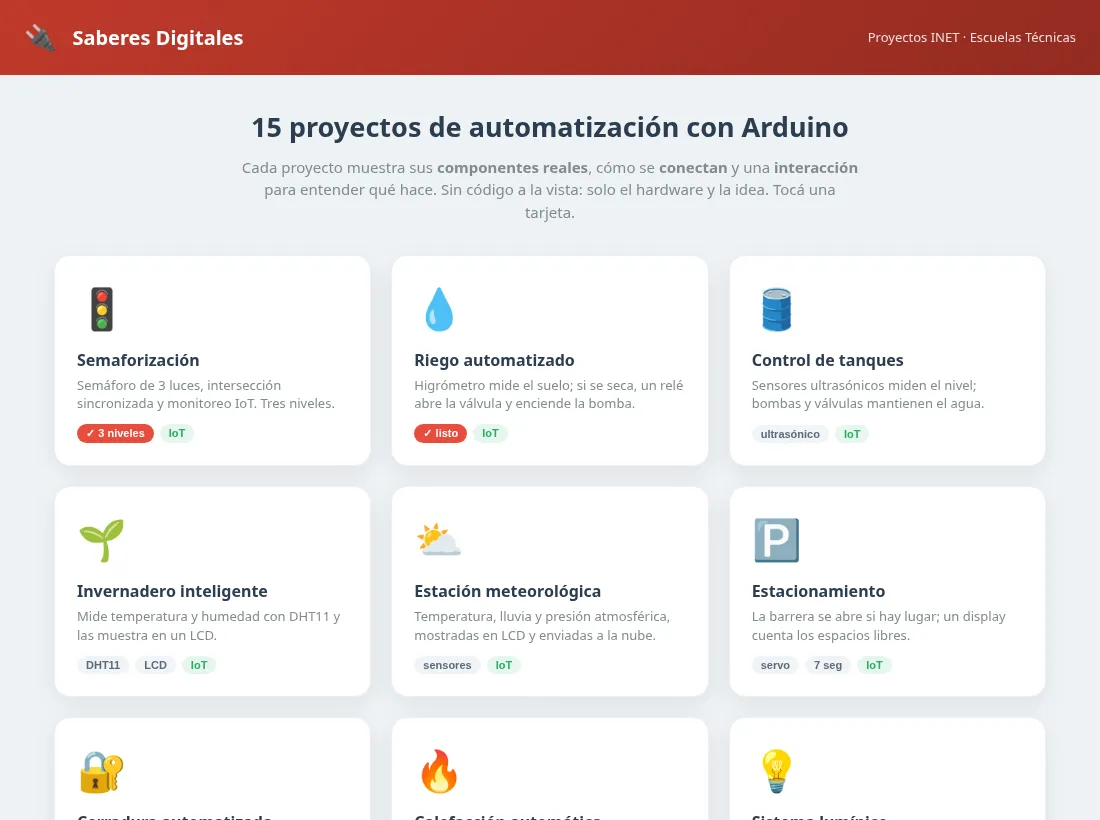Open the Riego automatizado project title
The height and width of the screenshot is (820, 1100).
495,360
